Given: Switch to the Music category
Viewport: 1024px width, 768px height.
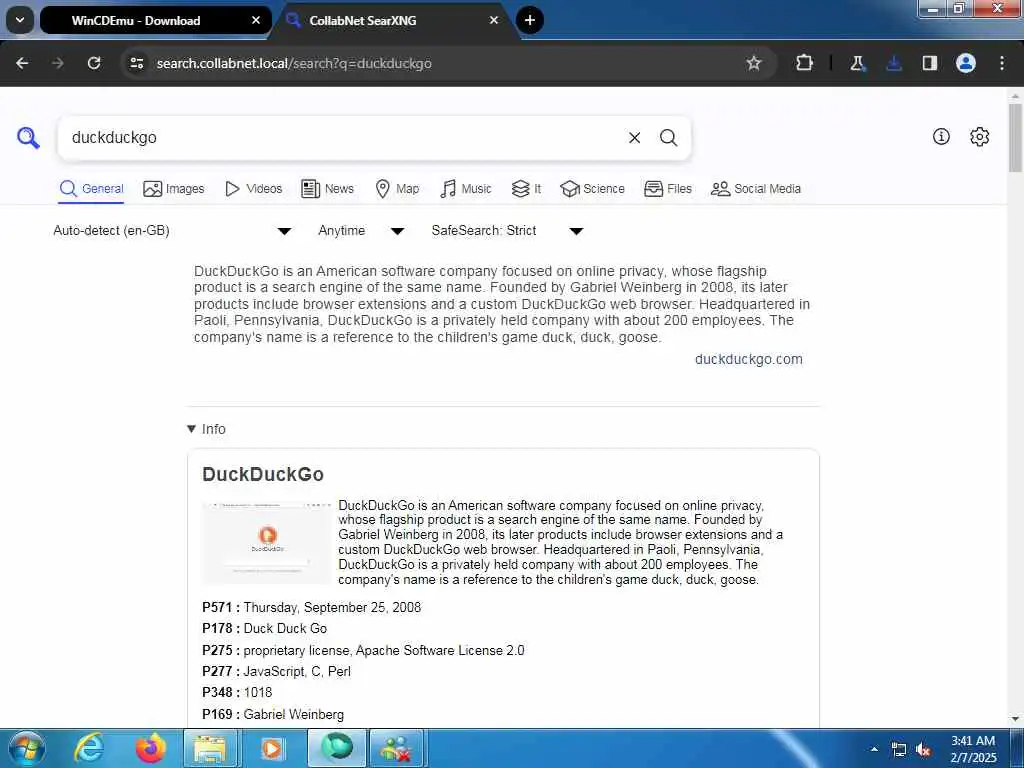Looking at the screenshot, I should 465,189.
